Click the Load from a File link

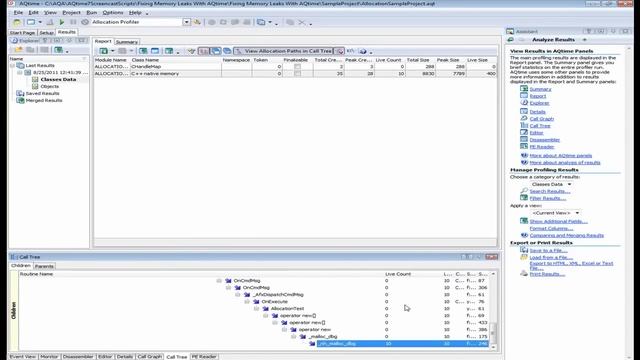(551, 258)
